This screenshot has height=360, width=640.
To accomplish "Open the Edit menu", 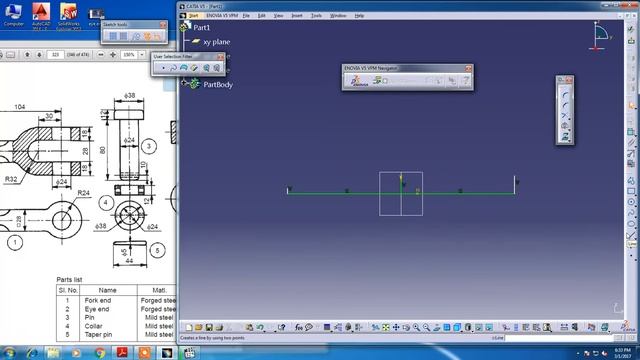I will point(262,16).
